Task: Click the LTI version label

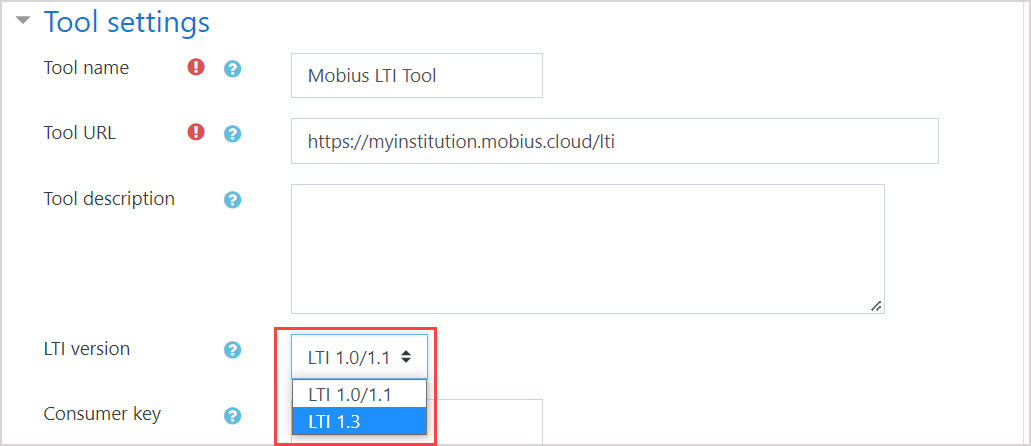Action: click(87, 349)
